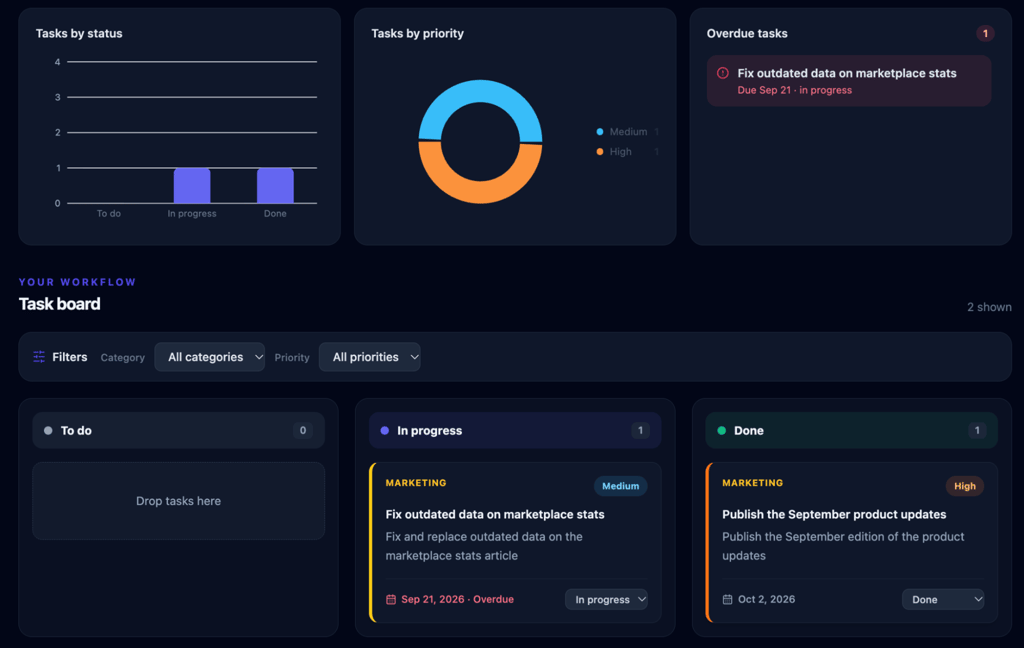Click the Overdue tasks count badge
This screenshot has height=648, width=1024.
[985, 33]
